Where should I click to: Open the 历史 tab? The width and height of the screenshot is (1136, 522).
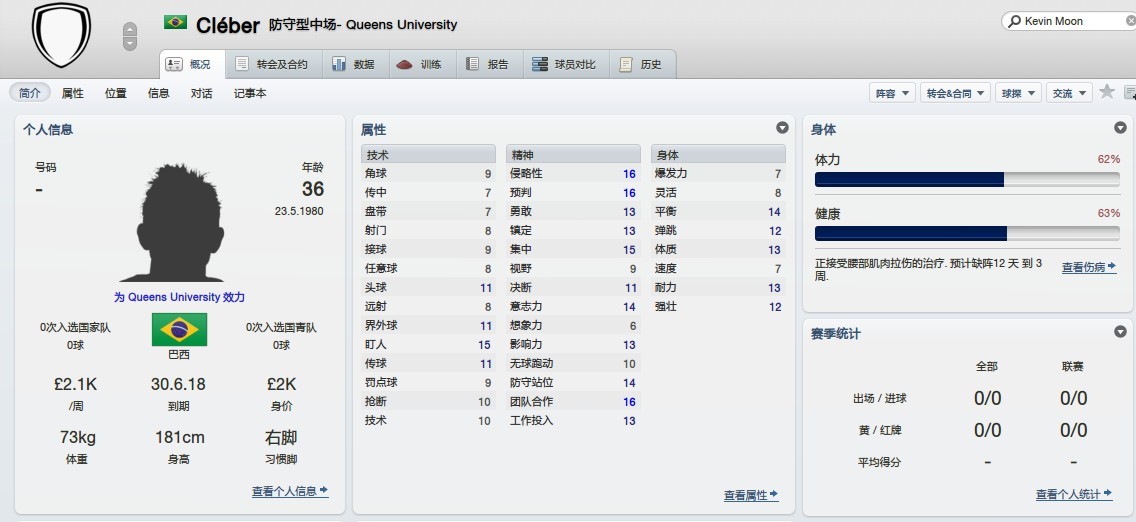coord(643,64)
